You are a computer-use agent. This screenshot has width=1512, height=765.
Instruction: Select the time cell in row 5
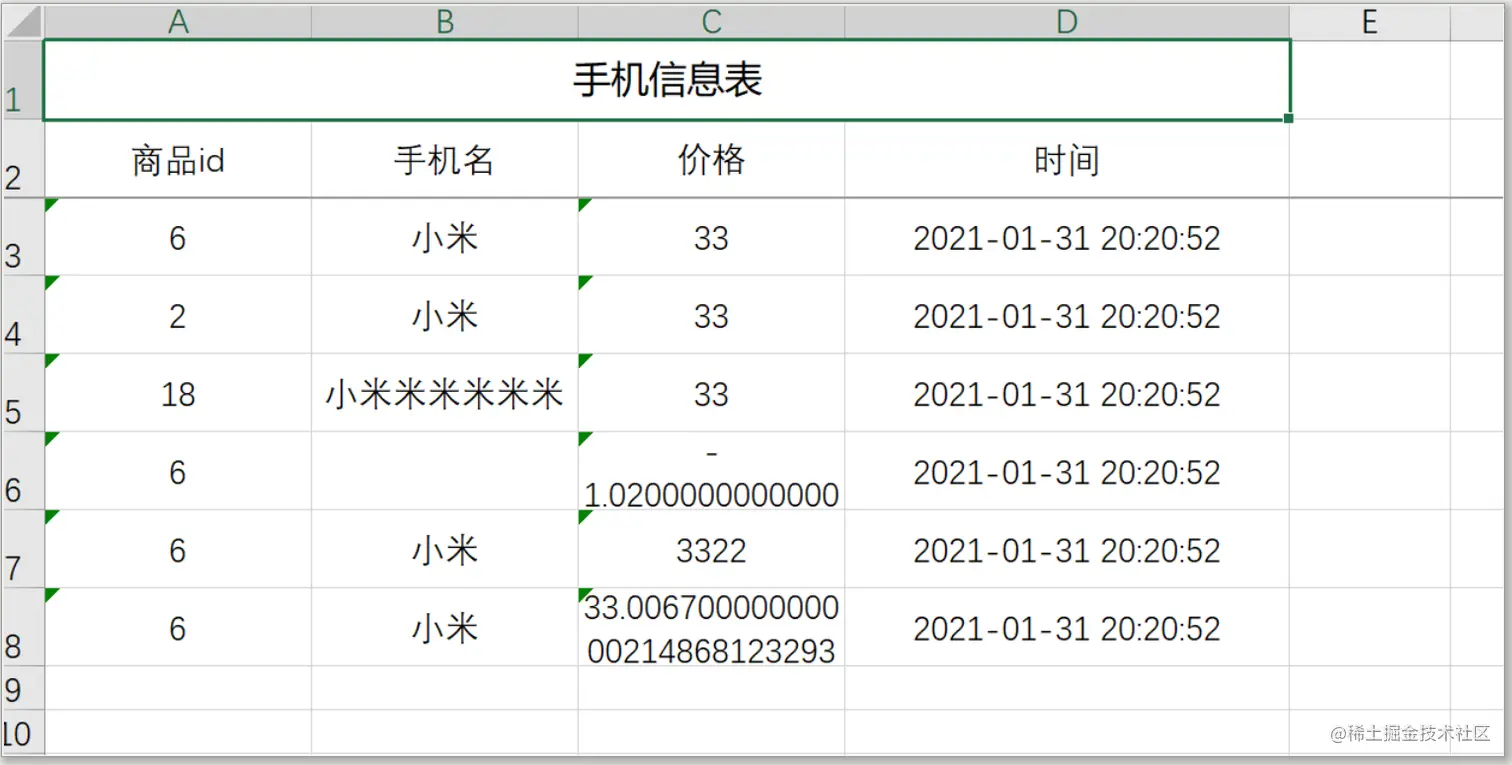pyautogui.click(x=1067, y=393)
